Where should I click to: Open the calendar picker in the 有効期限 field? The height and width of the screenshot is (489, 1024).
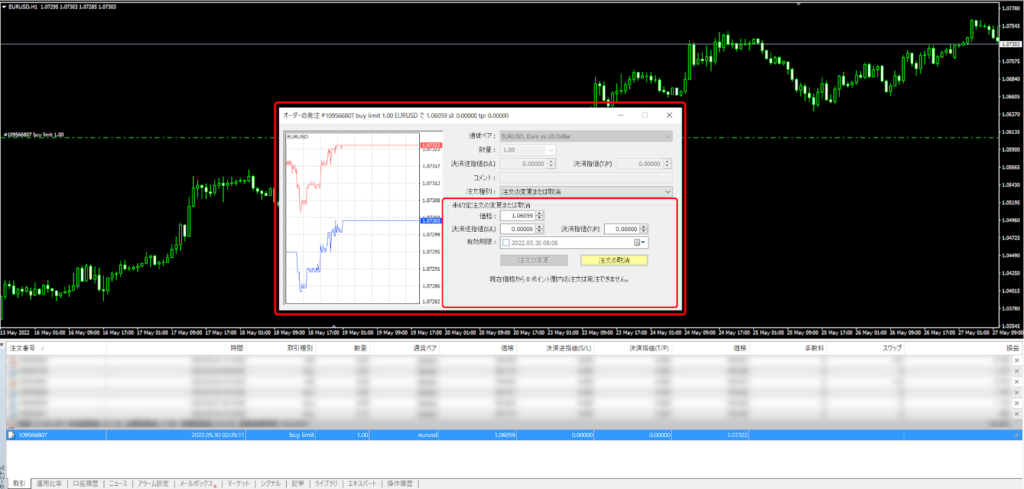coord(641,242)
